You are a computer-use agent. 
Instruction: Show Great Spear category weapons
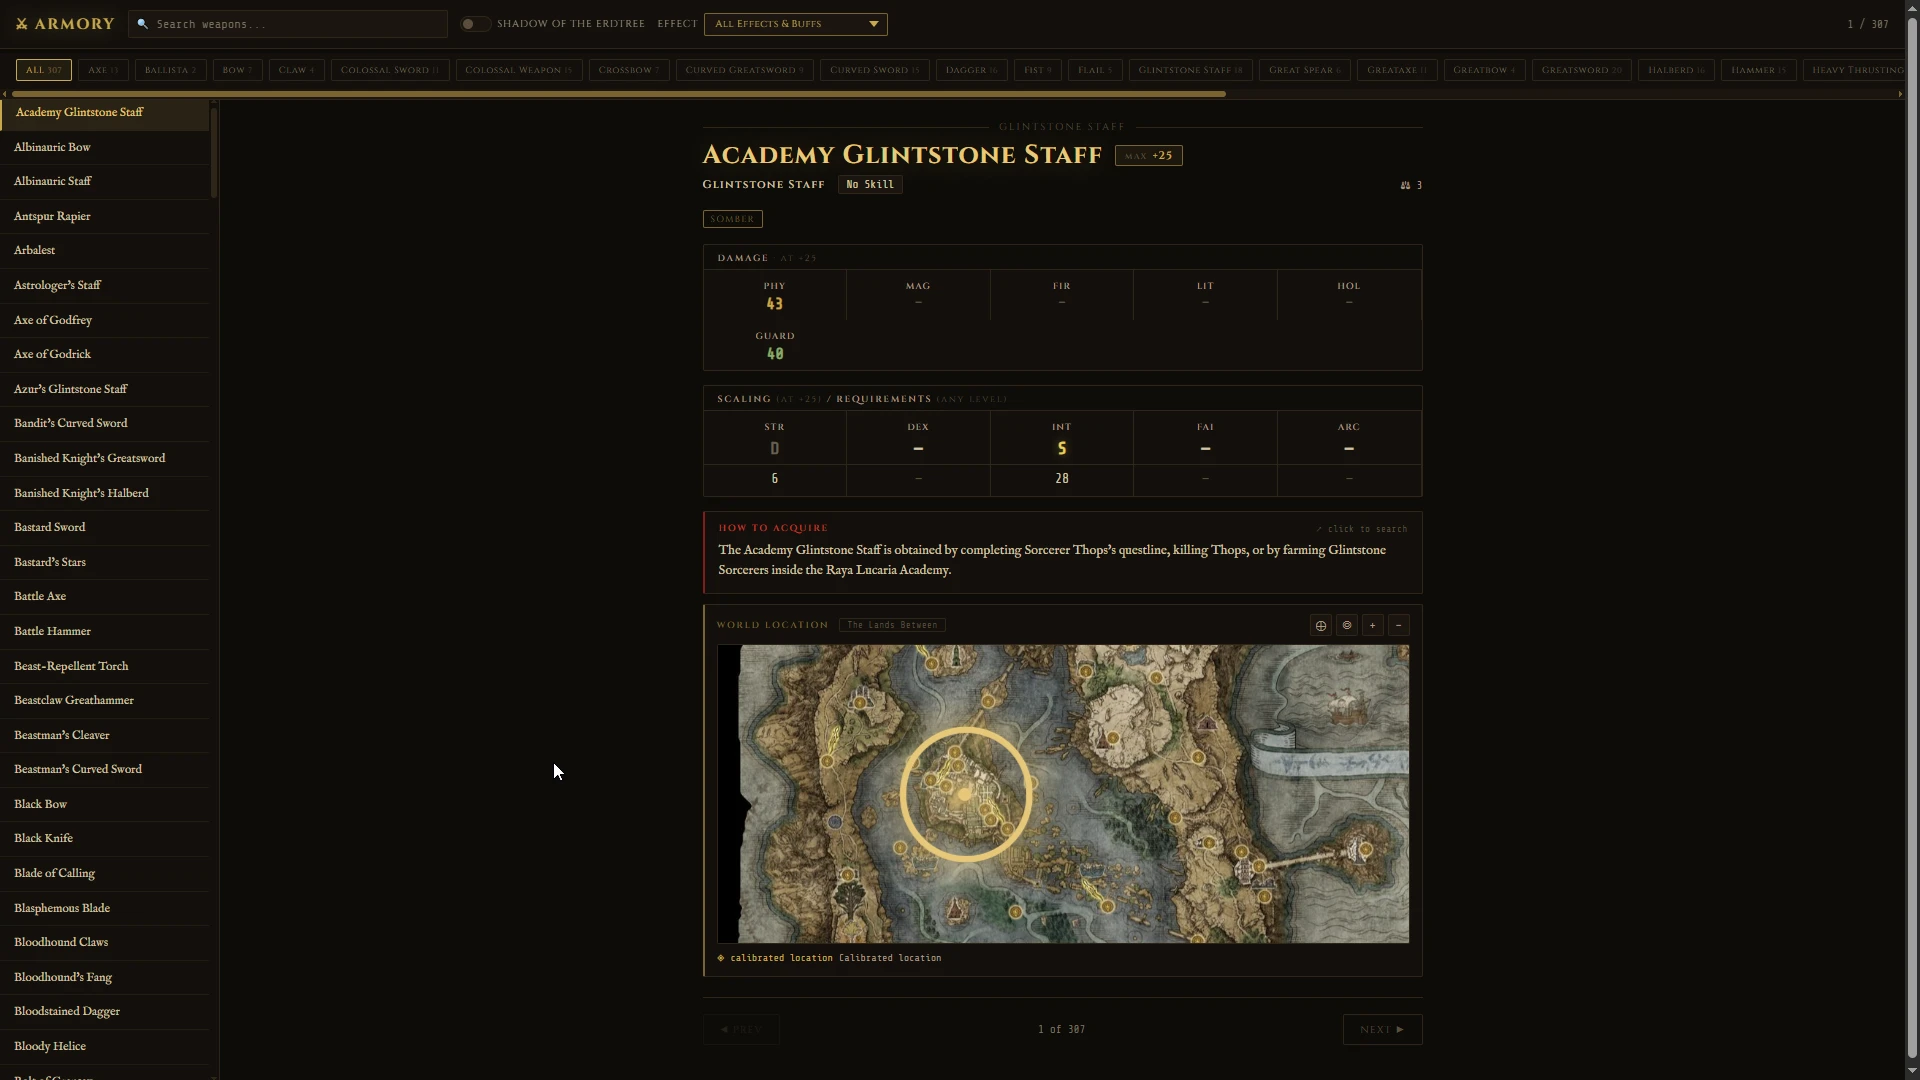1305,70
